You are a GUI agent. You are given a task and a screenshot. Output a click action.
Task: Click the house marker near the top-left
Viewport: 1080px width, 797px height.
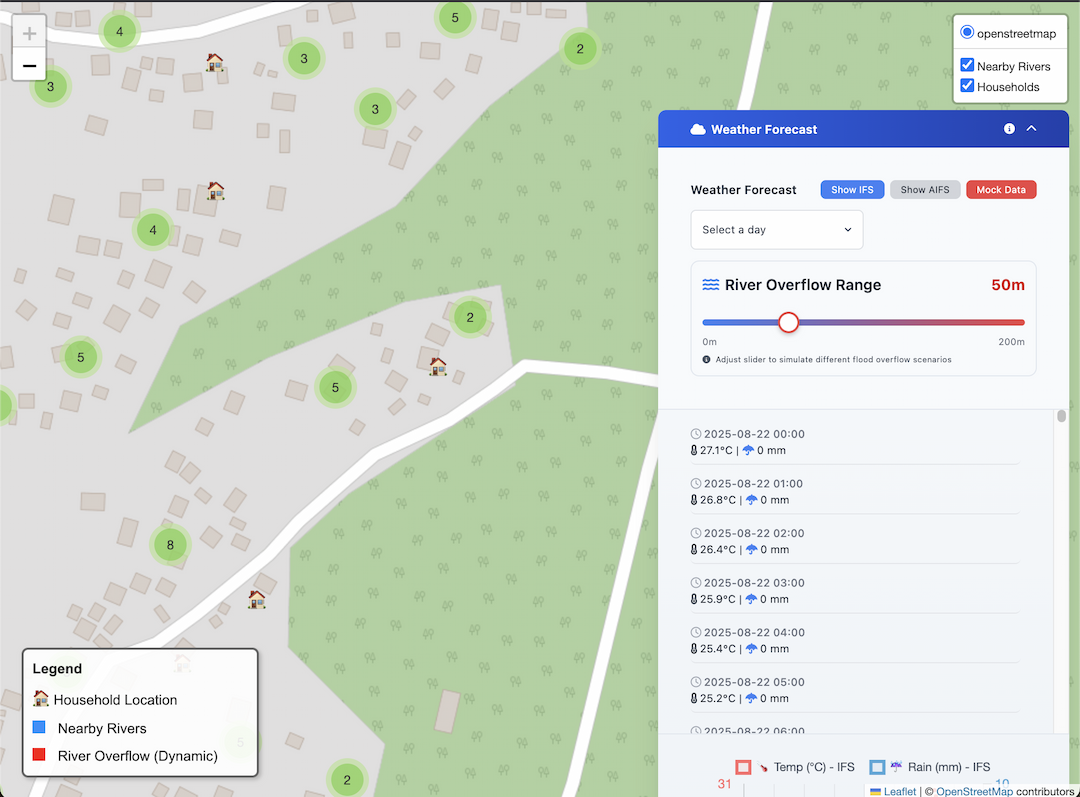click(x=215, y=62)
